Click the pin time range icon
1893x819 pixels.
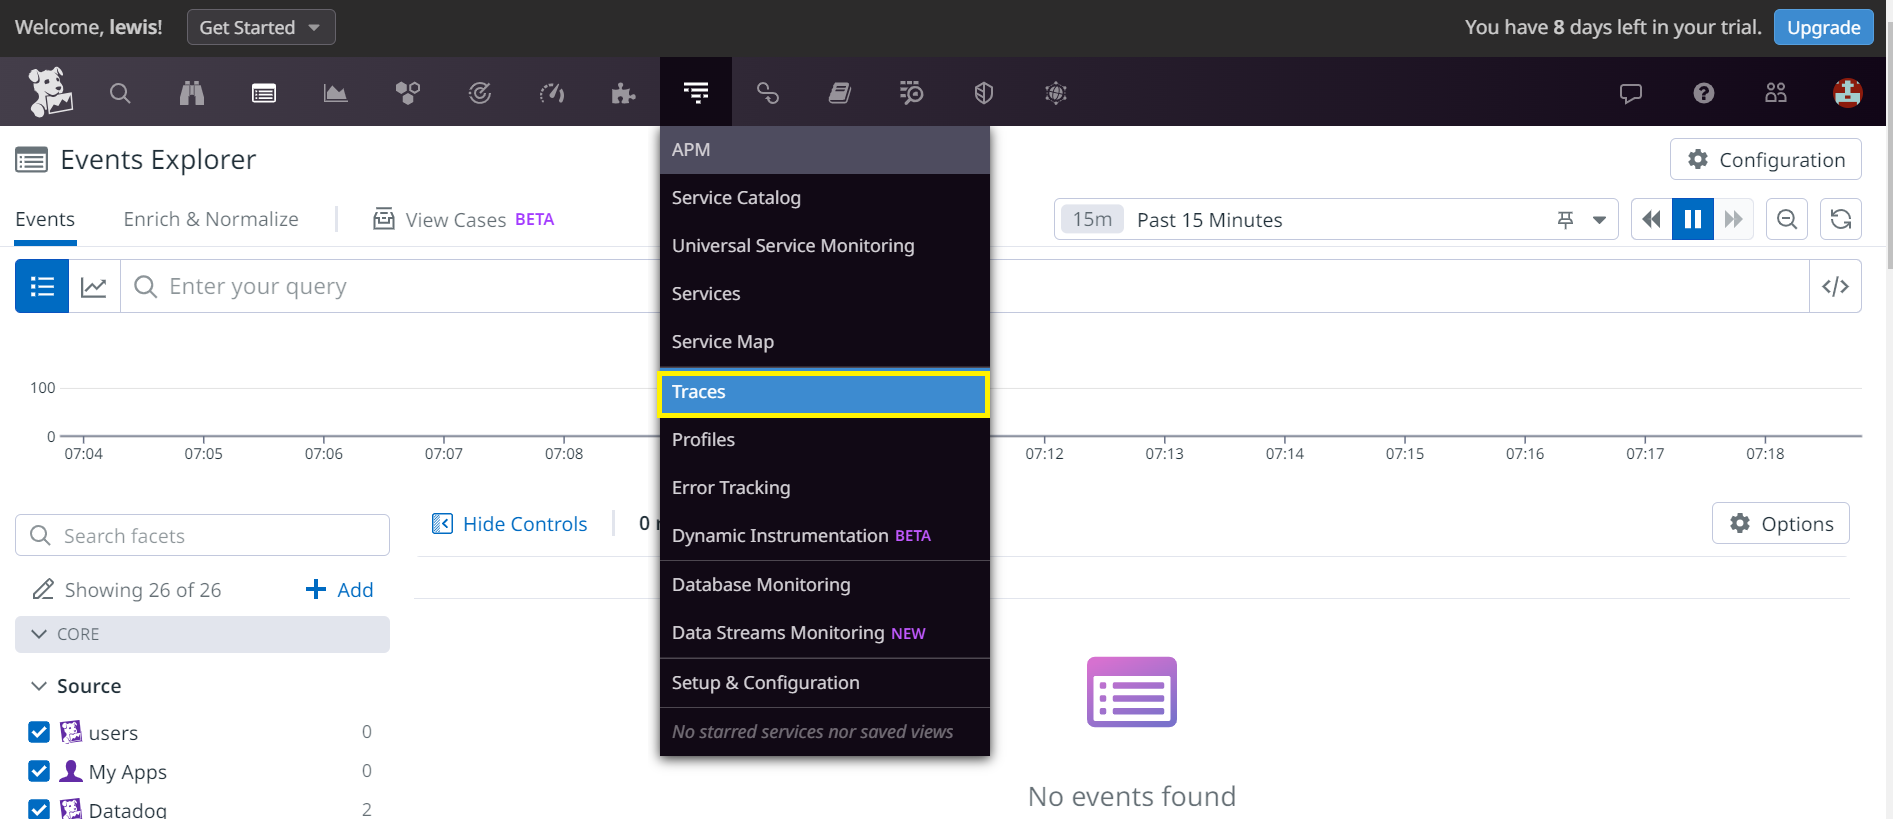(x=1566, y=220)
